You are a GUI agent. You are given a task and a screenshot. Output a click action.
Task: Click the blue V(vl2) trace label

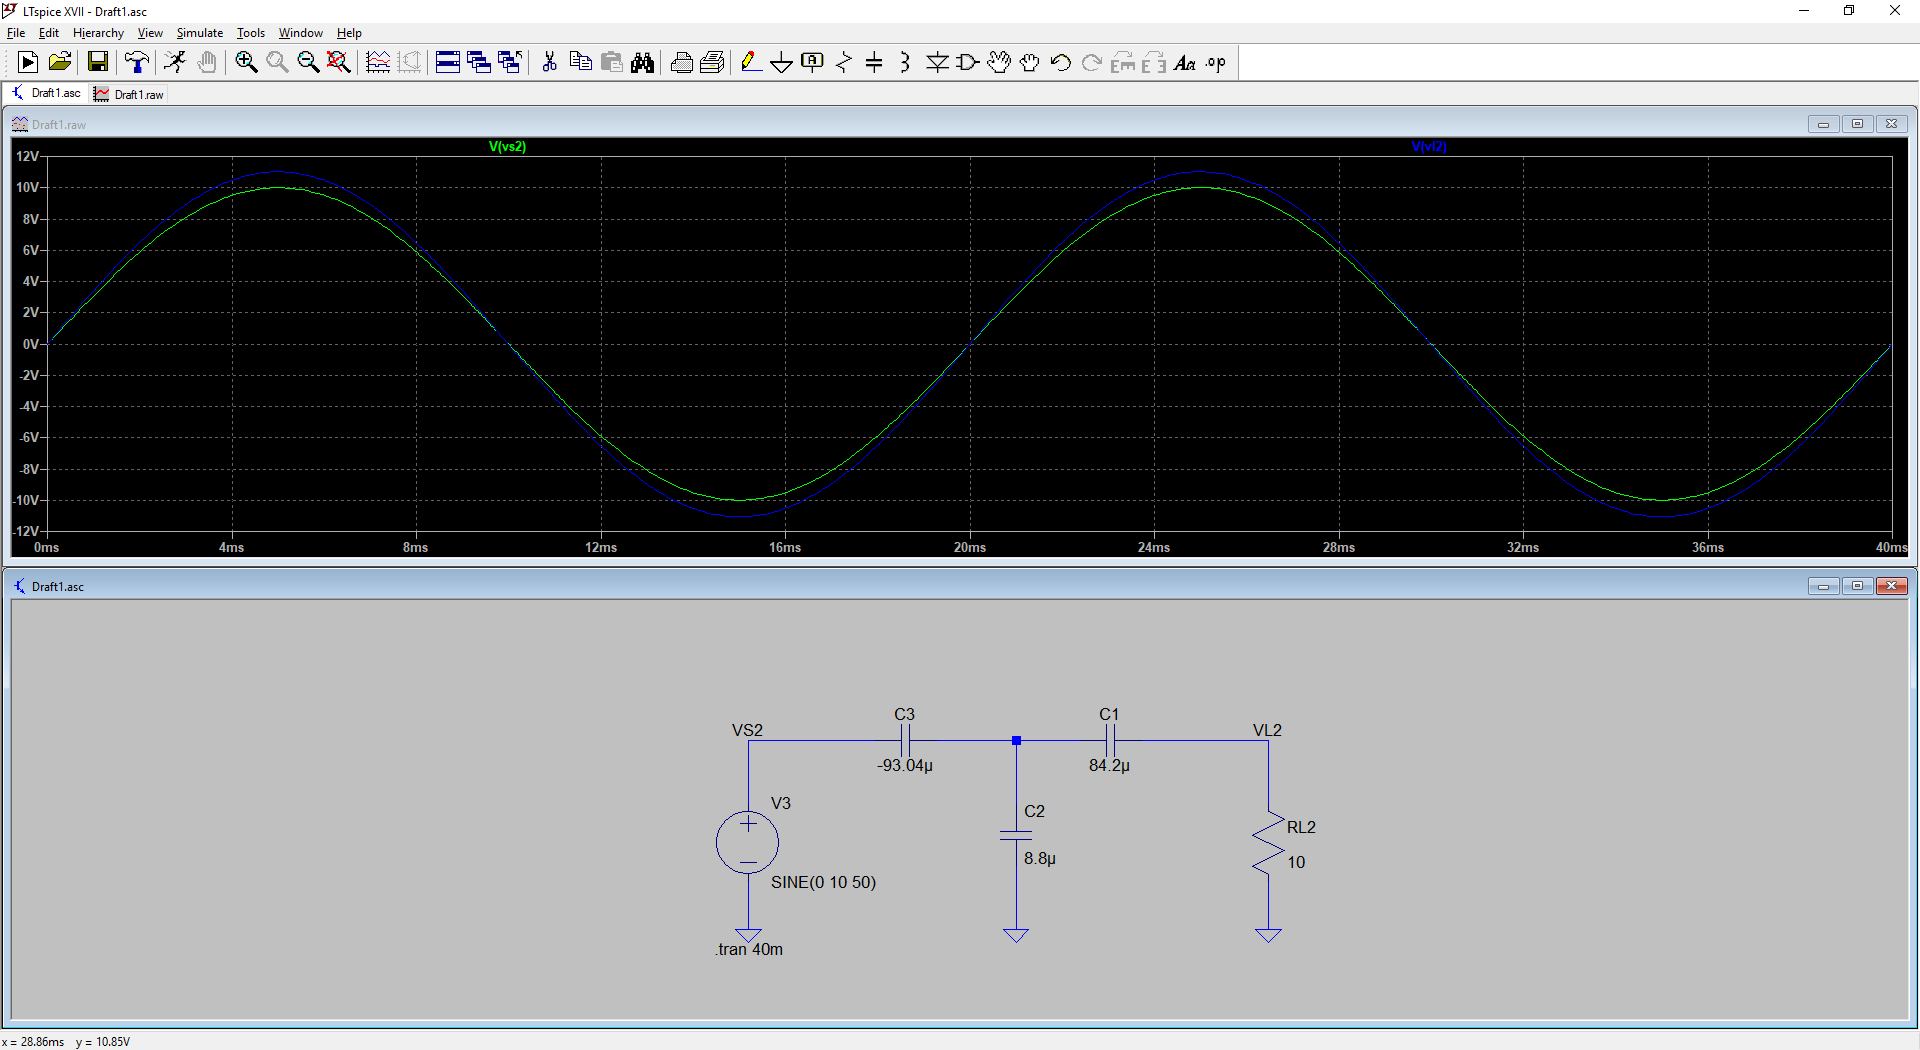click(1428, 146)
